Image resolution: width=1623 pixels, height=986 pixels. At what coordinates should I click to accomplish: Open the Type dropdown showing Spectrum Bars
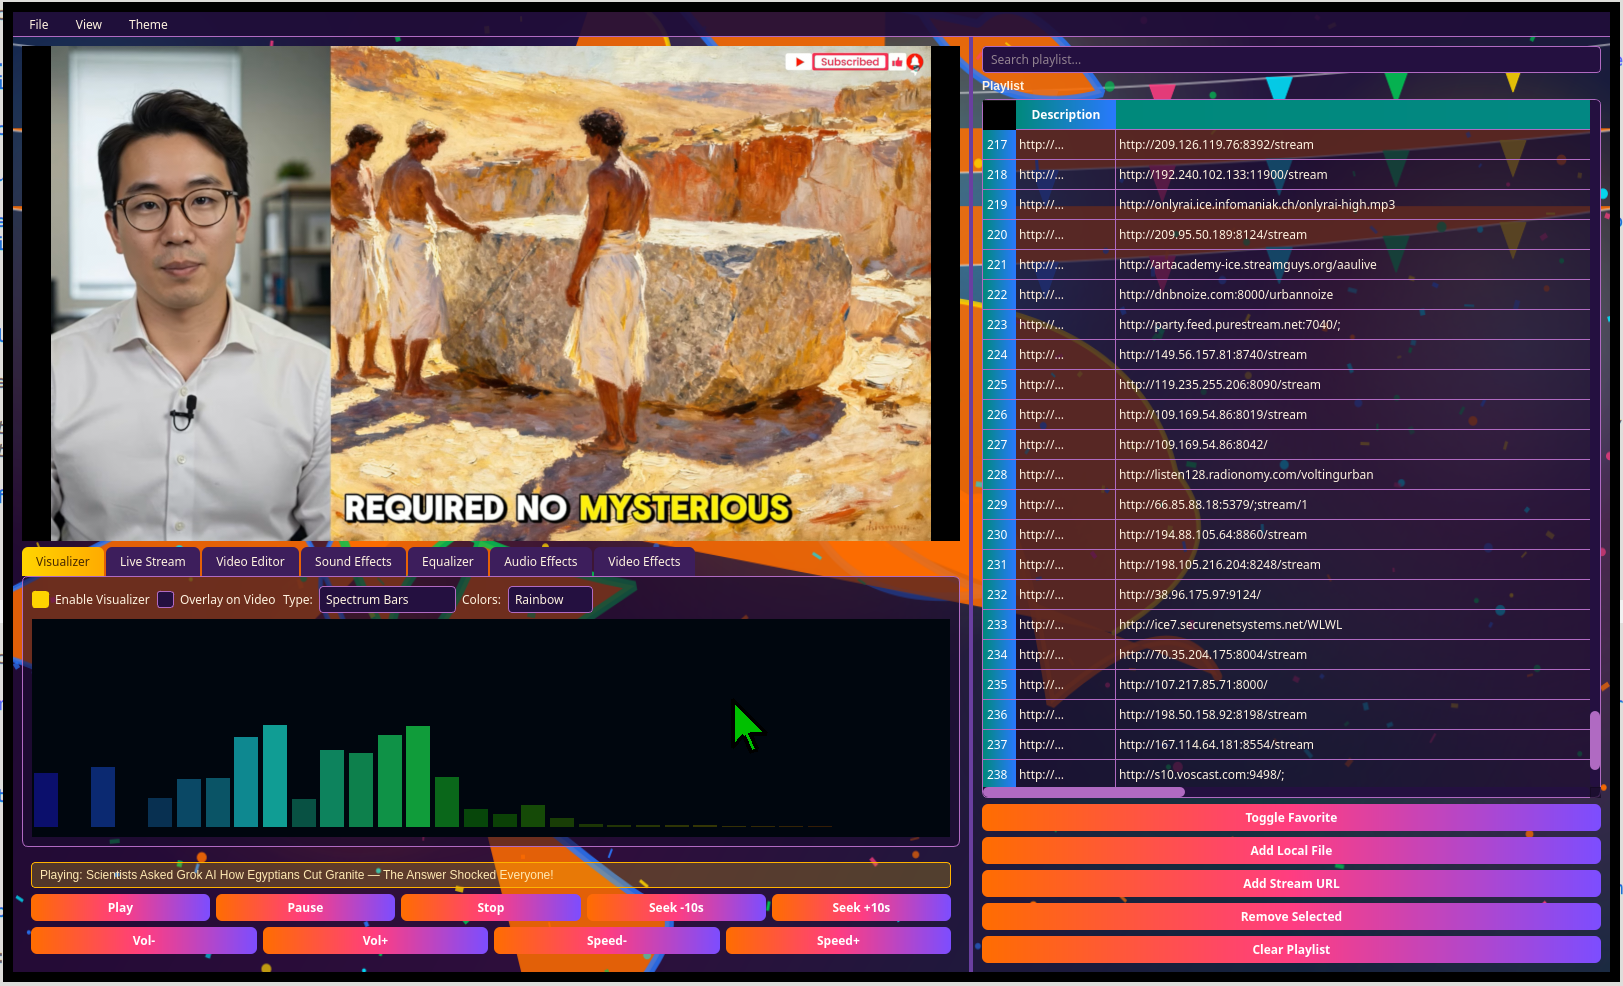(x=387, y=600)
